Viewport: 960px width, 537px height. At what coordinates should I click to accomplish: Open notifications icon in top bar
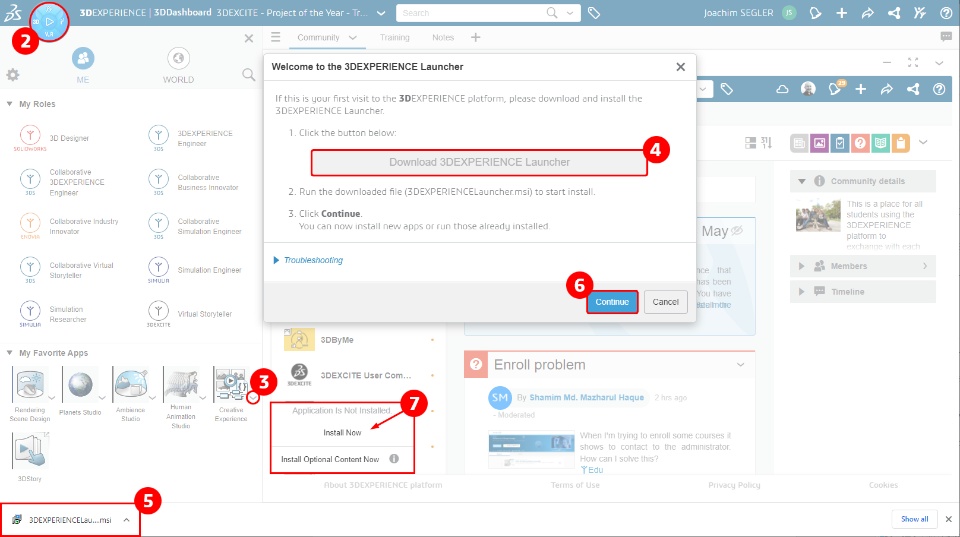tap(815, 13)
